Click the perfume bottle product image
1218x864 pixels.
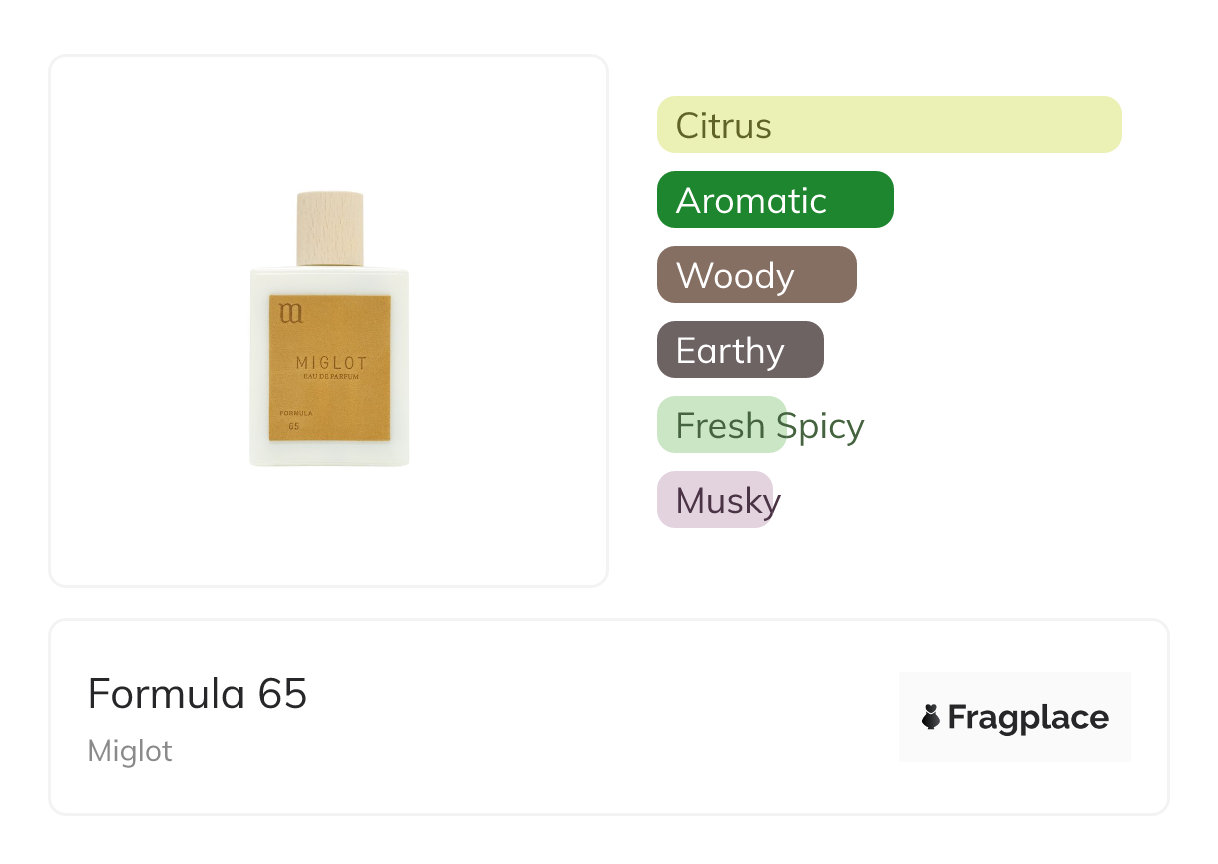(x=329, y=330)
